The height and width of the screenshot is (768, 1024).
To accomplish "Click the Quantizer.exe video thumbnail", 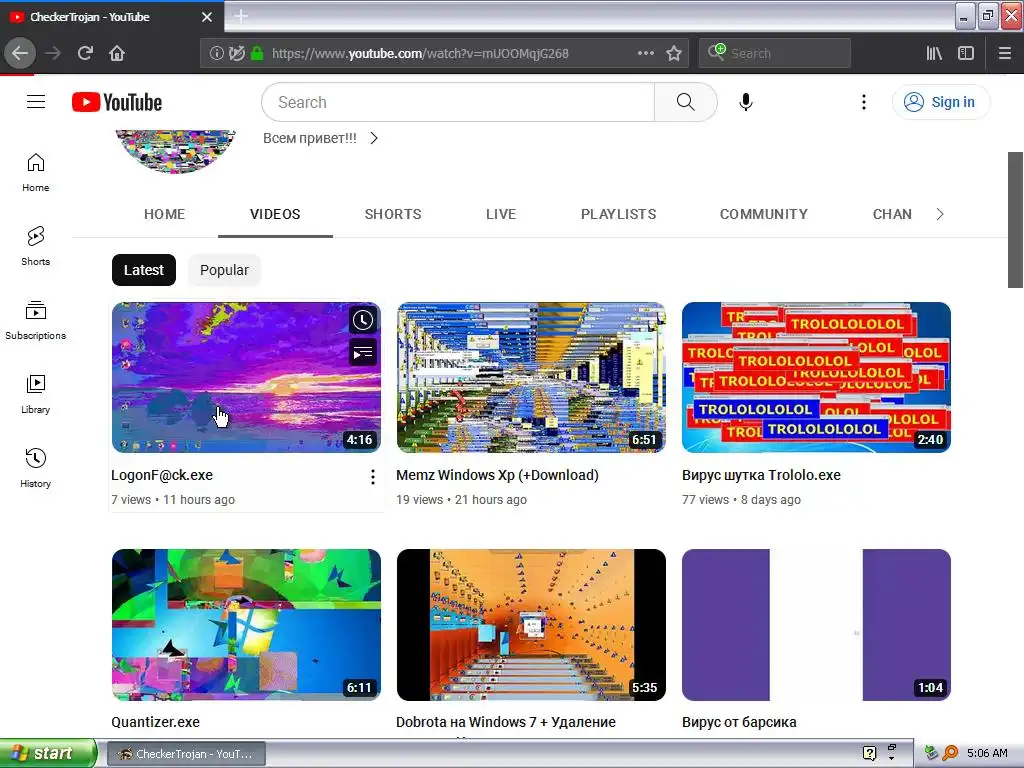I will click(x=246, y=625).
